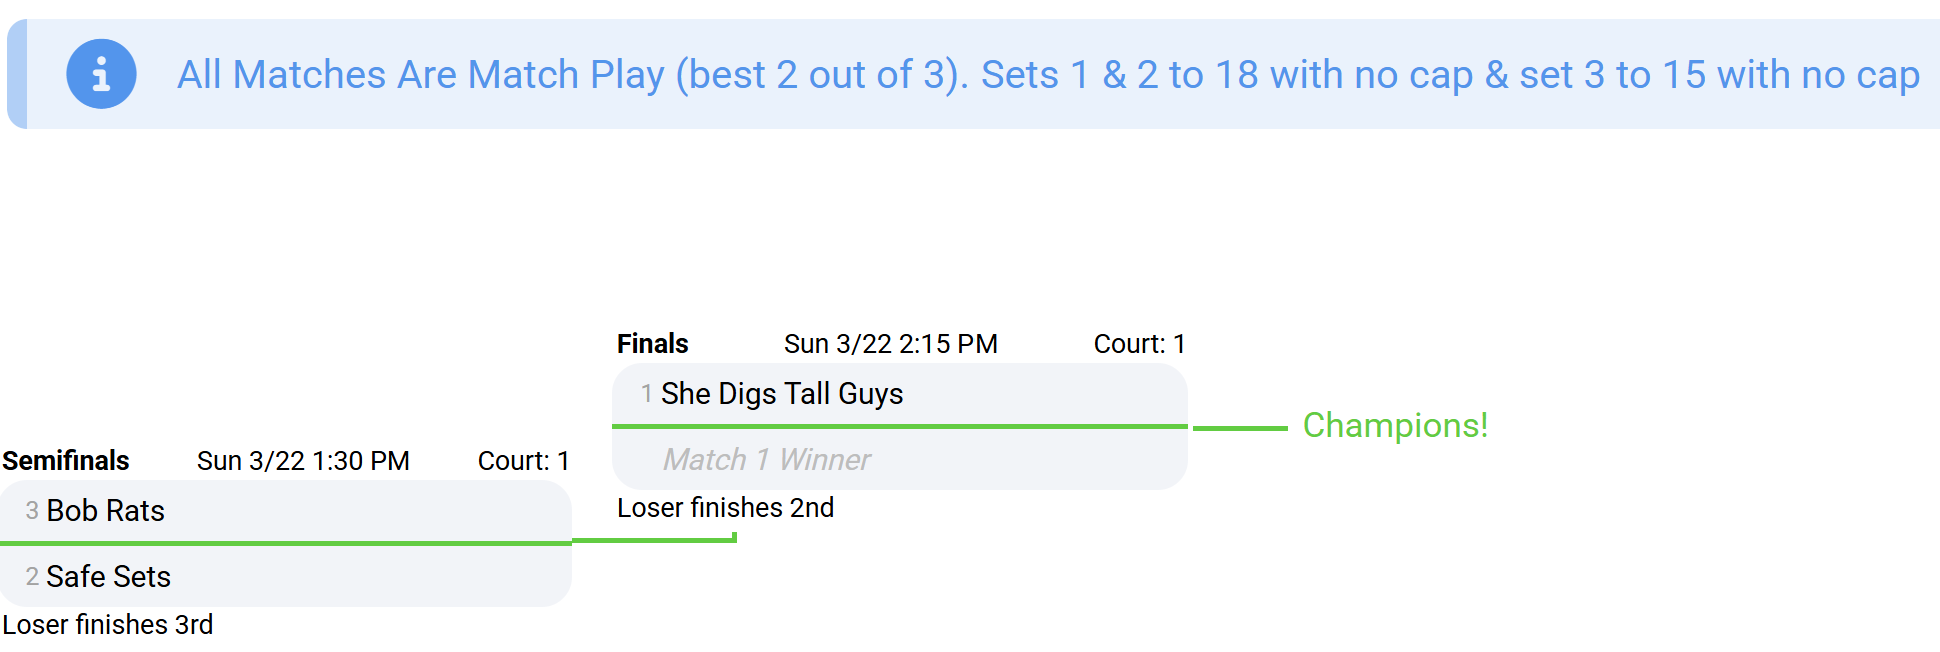Image resolution: width=1940 pixels, height=652 pixels.
Task: Click the Court: 1 label for Semifinals
Action: pyautogui.click(x=523, y=461)
